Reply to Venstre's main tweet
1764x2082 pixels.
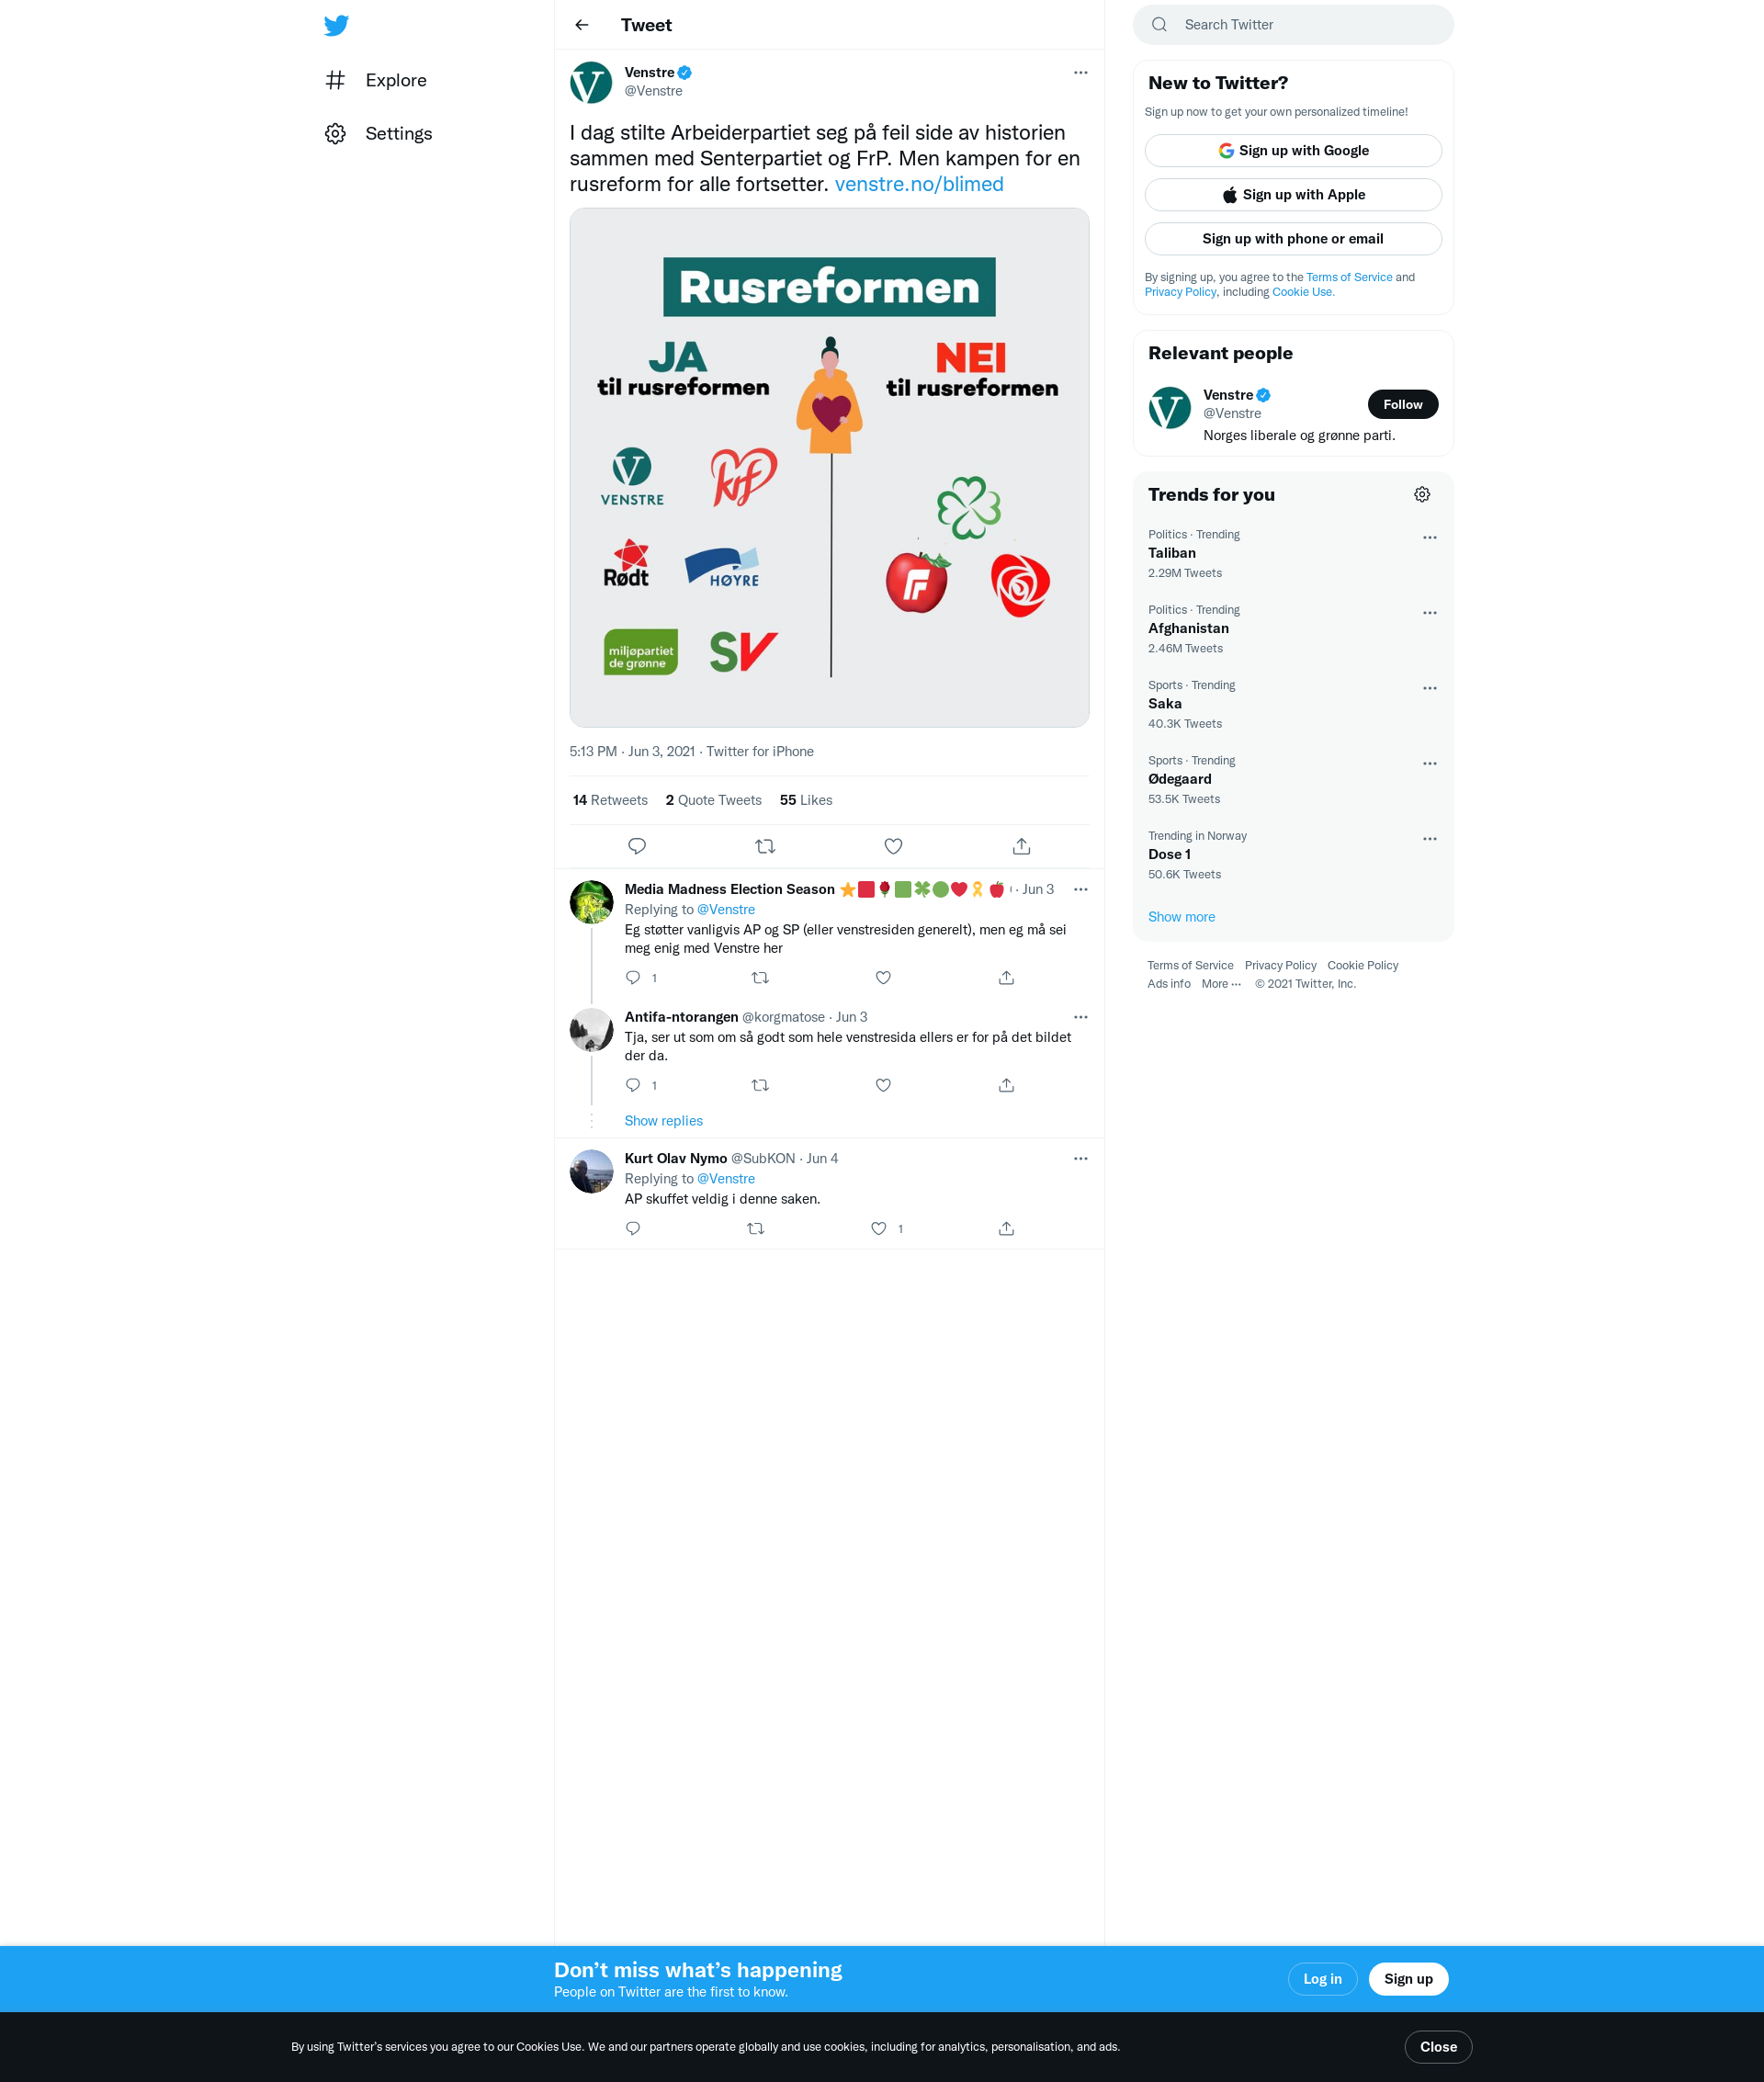pos(637,846)
